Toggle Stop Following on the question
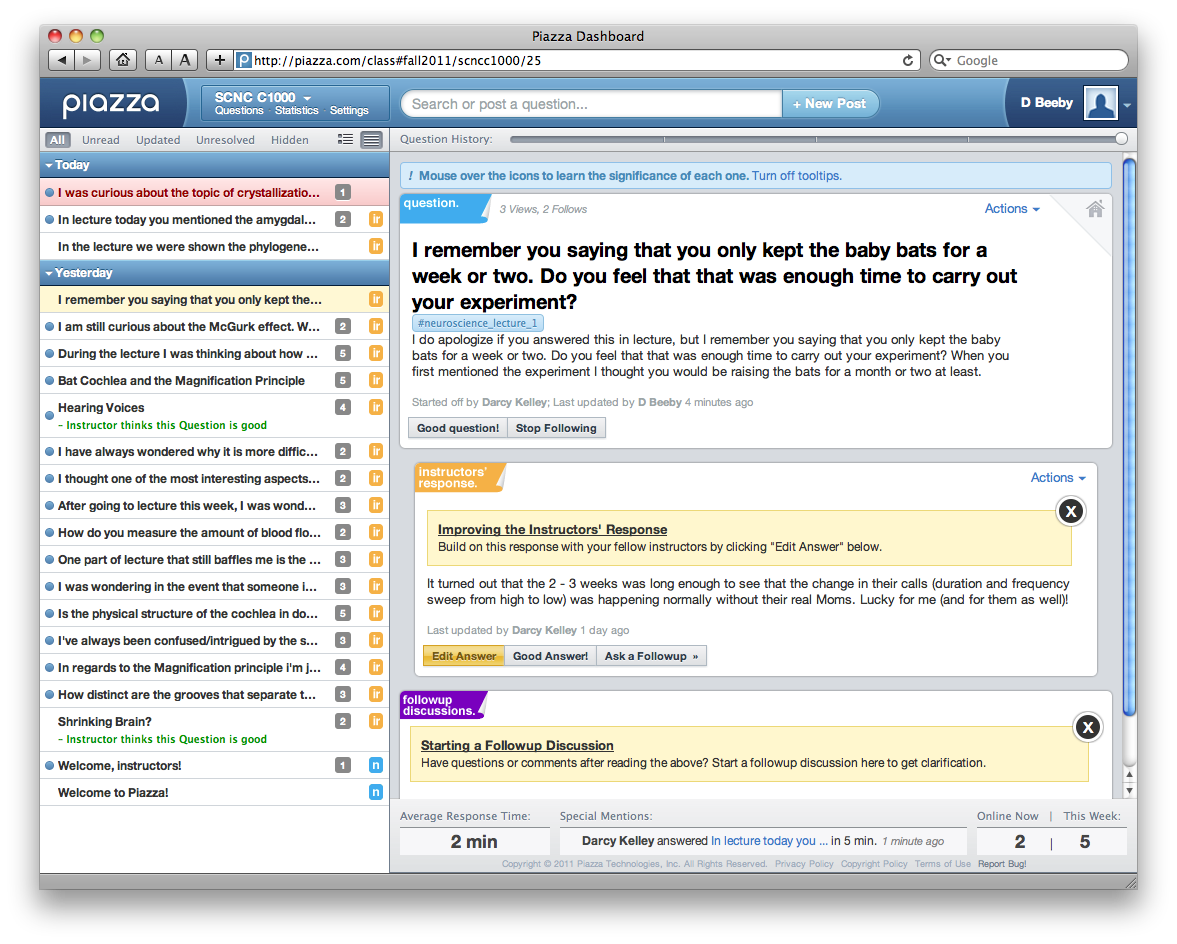1177x944 pixels. point(556,428)
